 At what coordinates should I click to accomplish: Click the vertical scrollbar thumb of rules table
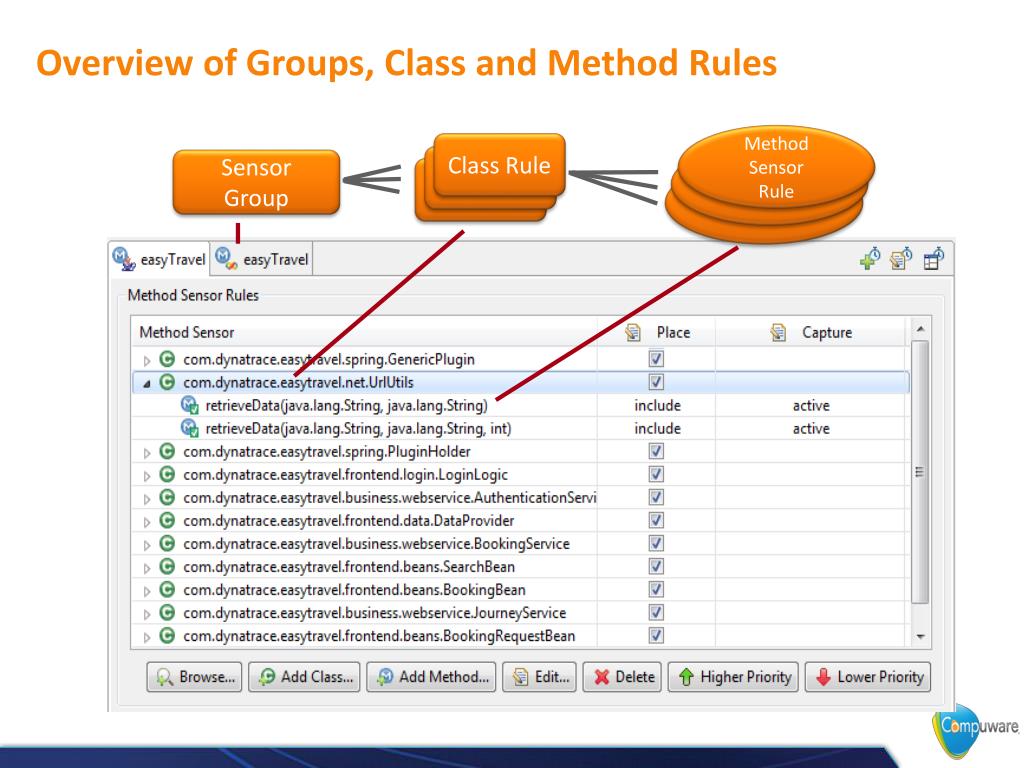click(920, 472)
